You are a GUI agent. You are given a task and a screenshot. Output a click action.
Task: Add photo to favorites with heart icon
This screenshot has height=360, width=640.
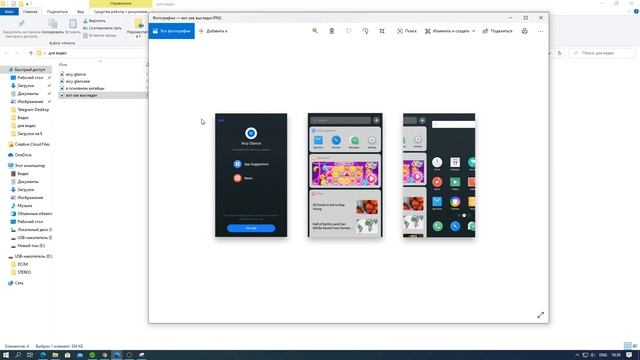349,31
